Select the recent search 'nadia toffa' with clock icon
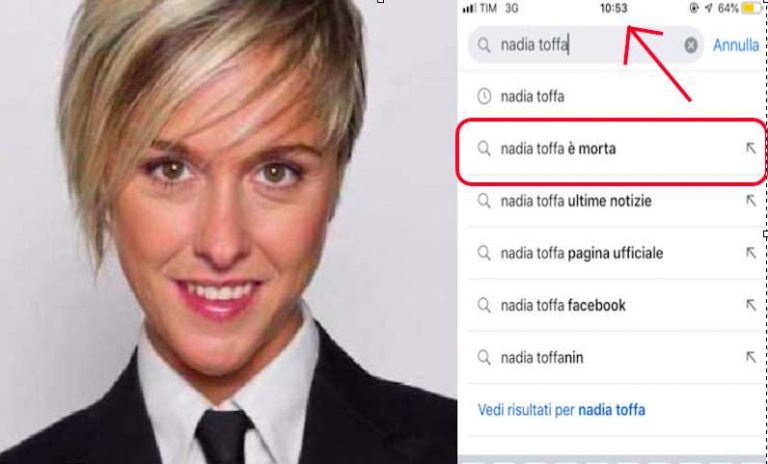 click(613, 96)
